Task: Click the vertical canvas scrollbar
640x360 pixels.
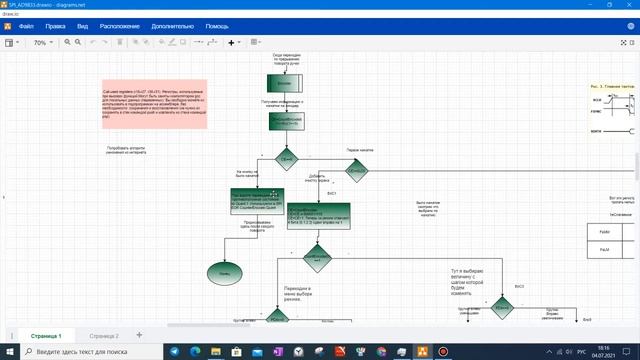Action: (637, 167)
